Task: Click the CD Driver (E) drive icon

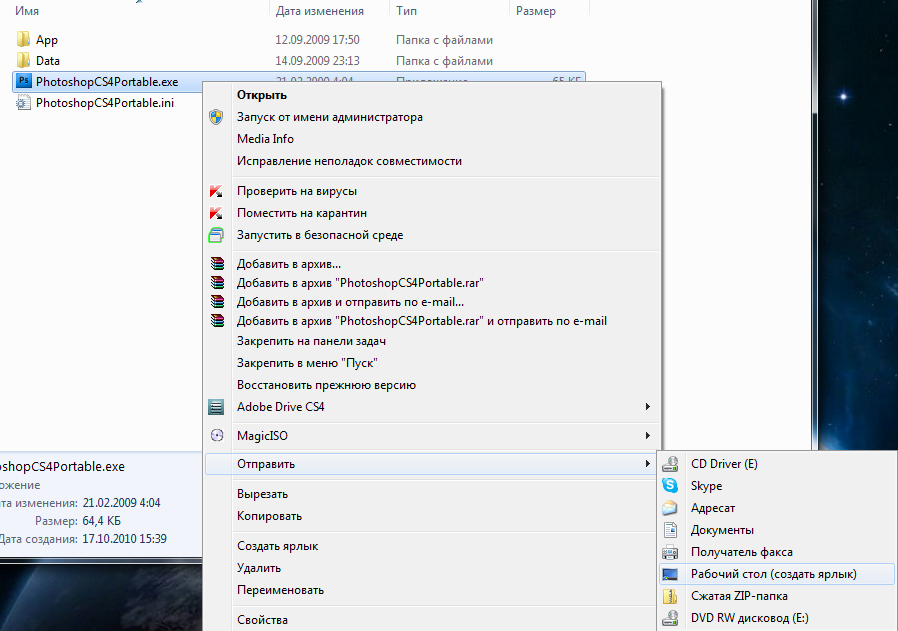Action: pyautogui.click(x=670, y=463)
